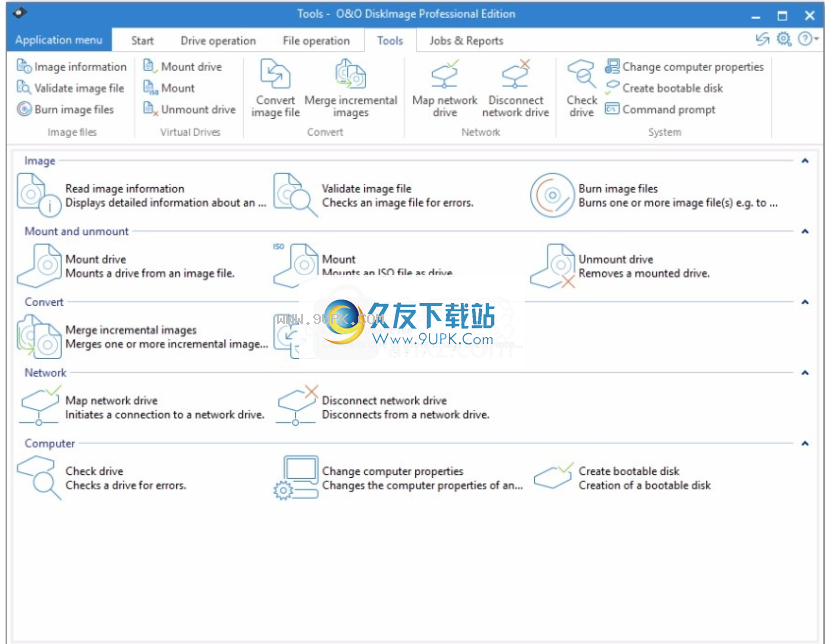Image resolution: width=825 pixels, height=644 pixels.
Task: Open the Jobs & Reports tab
Action: tap(466, 41)
